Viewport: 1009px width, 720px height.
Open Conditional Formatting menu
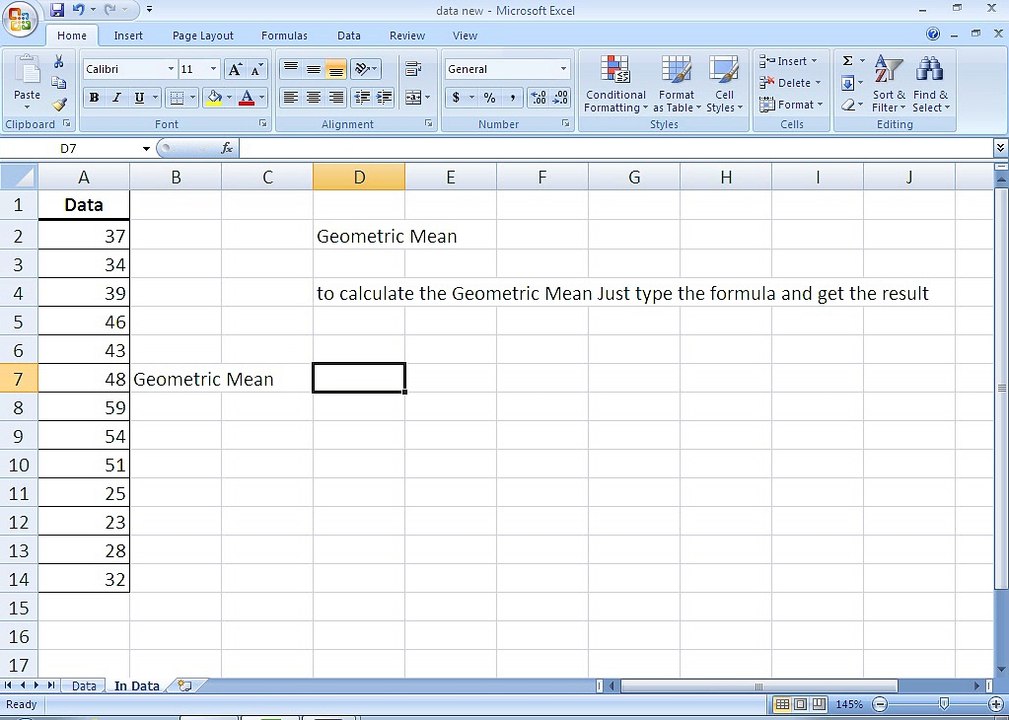(x=616, y=84)
